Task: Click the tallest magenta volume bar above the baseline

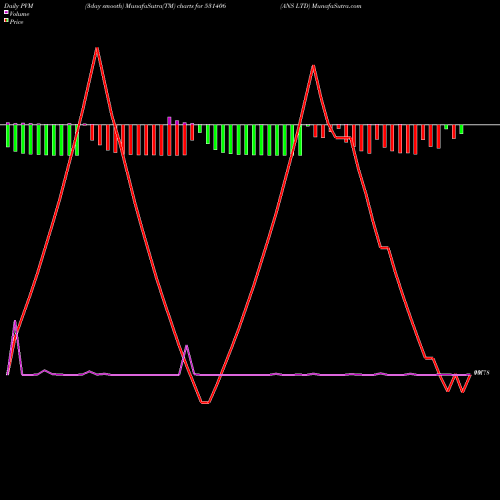Action: click(169, 121)
